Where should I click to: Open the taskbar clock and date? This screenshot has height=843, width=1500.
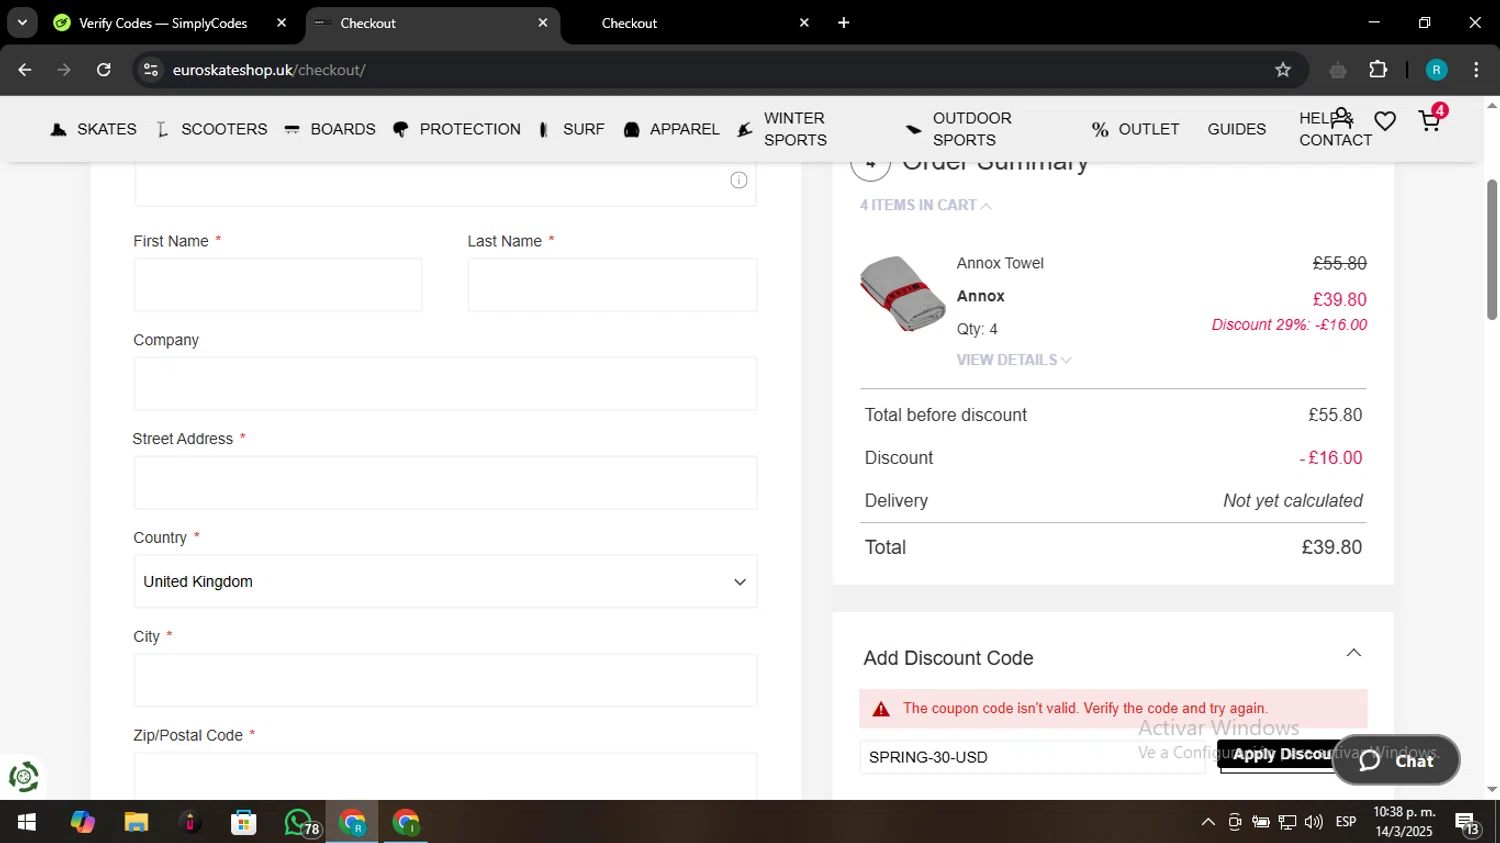[x=1404, y=822]
